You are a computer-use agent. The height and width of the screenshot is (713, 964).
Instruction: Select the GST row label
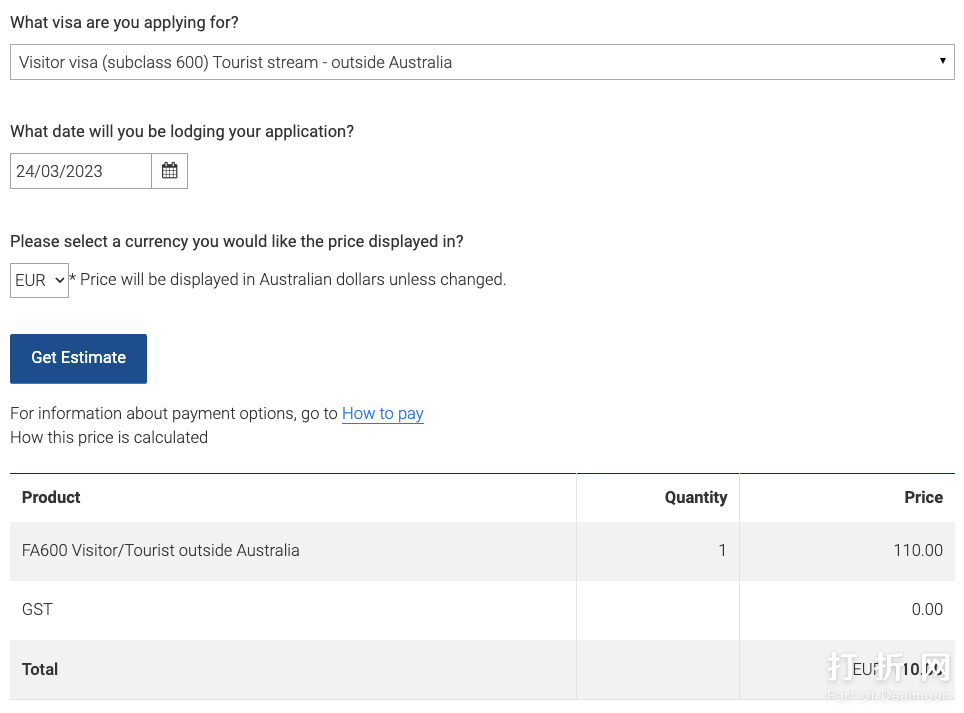click(37, 609)
